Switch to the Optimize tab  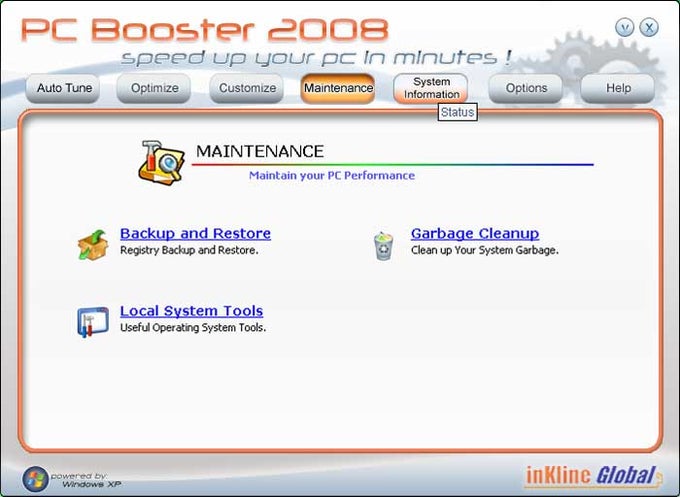pos(154,88)
